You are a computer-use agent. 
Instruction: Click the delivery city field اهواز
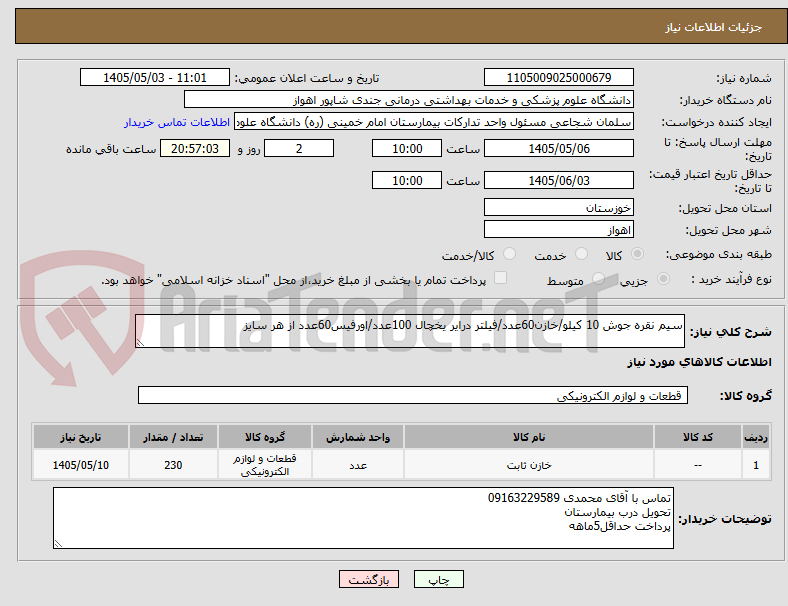pos(558,230)
